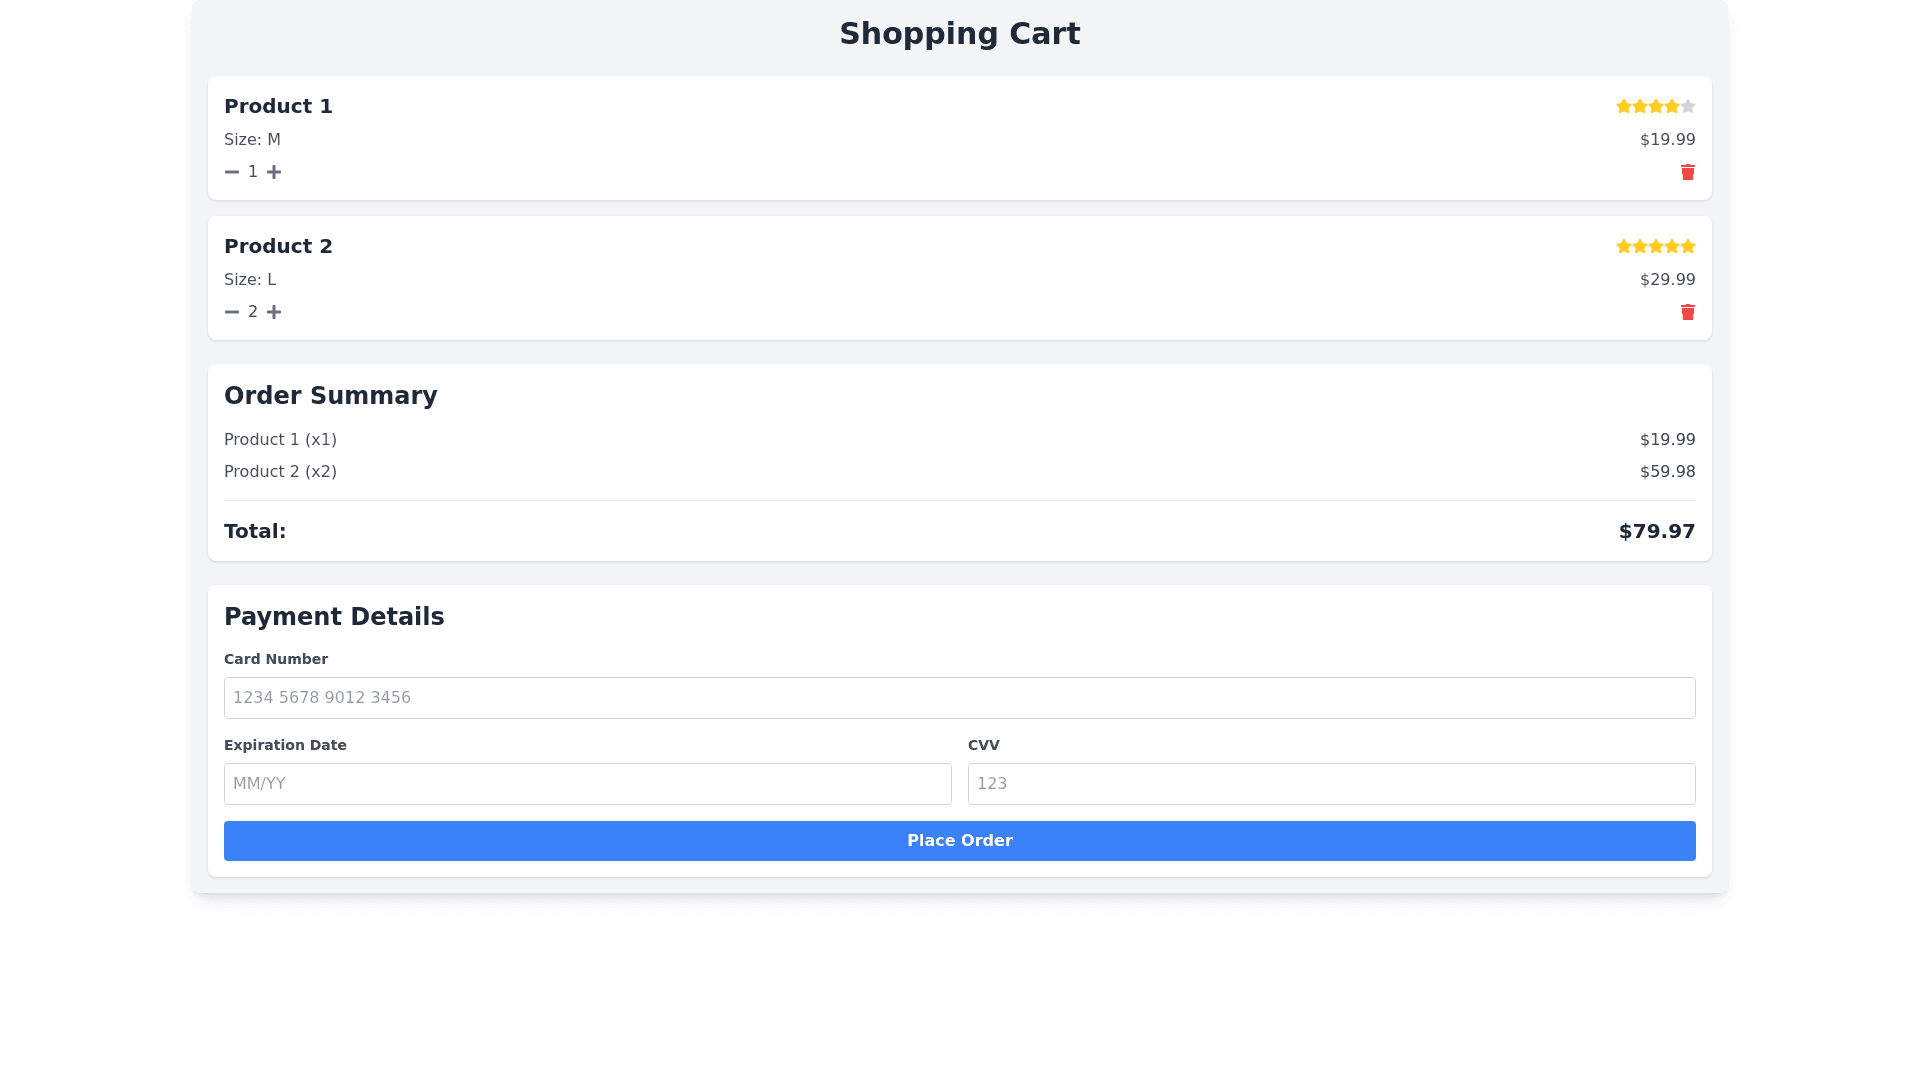This screenshot has width=1920, height=1080.
Task: Remove Product 1 using trash icon
Action: tap(1688, 172)
